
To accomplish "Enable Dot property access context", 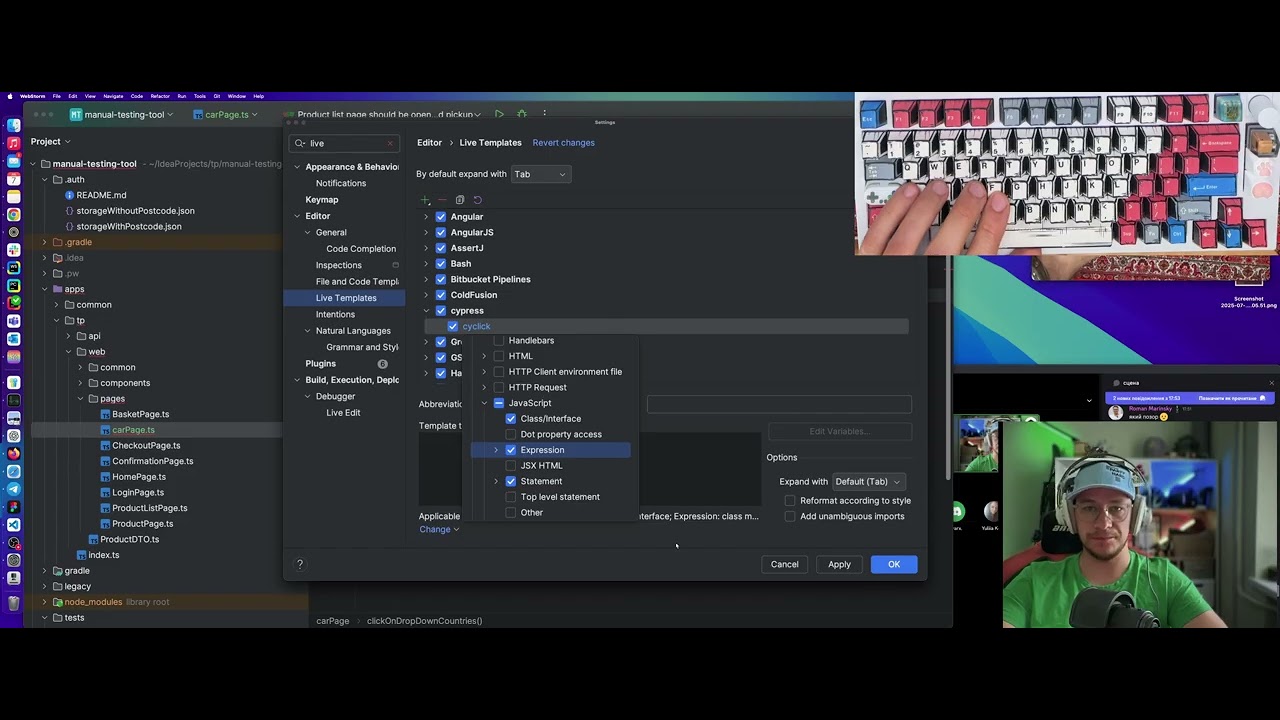I will point(511,435).
